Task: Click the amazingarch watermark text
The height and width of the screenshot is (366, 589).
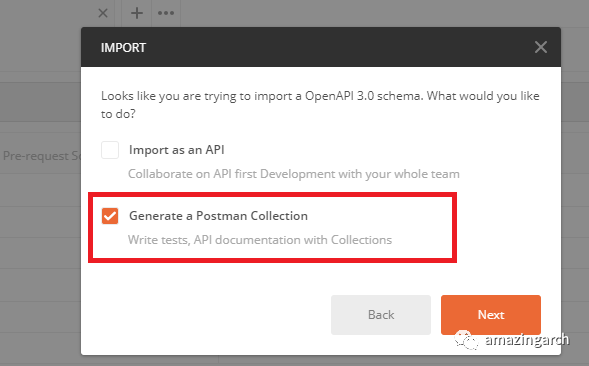Action: (527, 340)
